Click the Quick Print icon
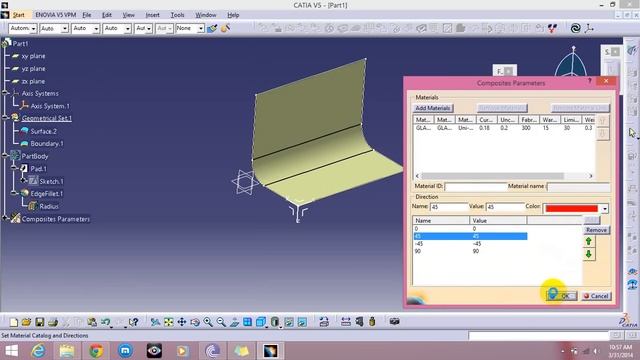Viewport: 640px width, 360px height. [x=53, y=322]
